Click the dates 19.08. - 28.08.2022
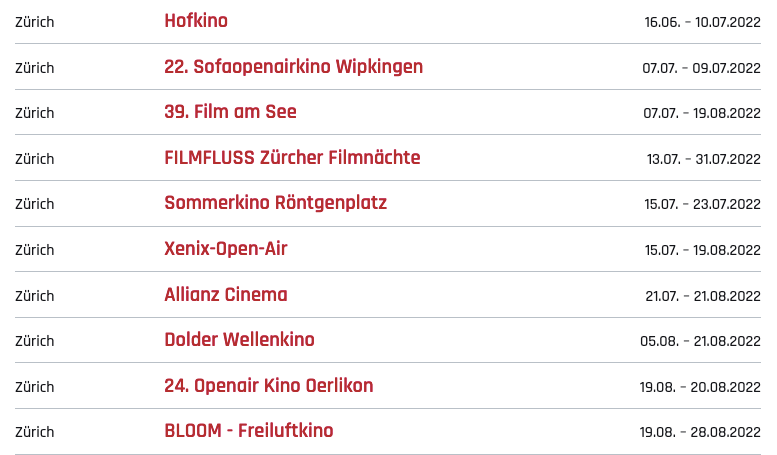 coord(701,432)
